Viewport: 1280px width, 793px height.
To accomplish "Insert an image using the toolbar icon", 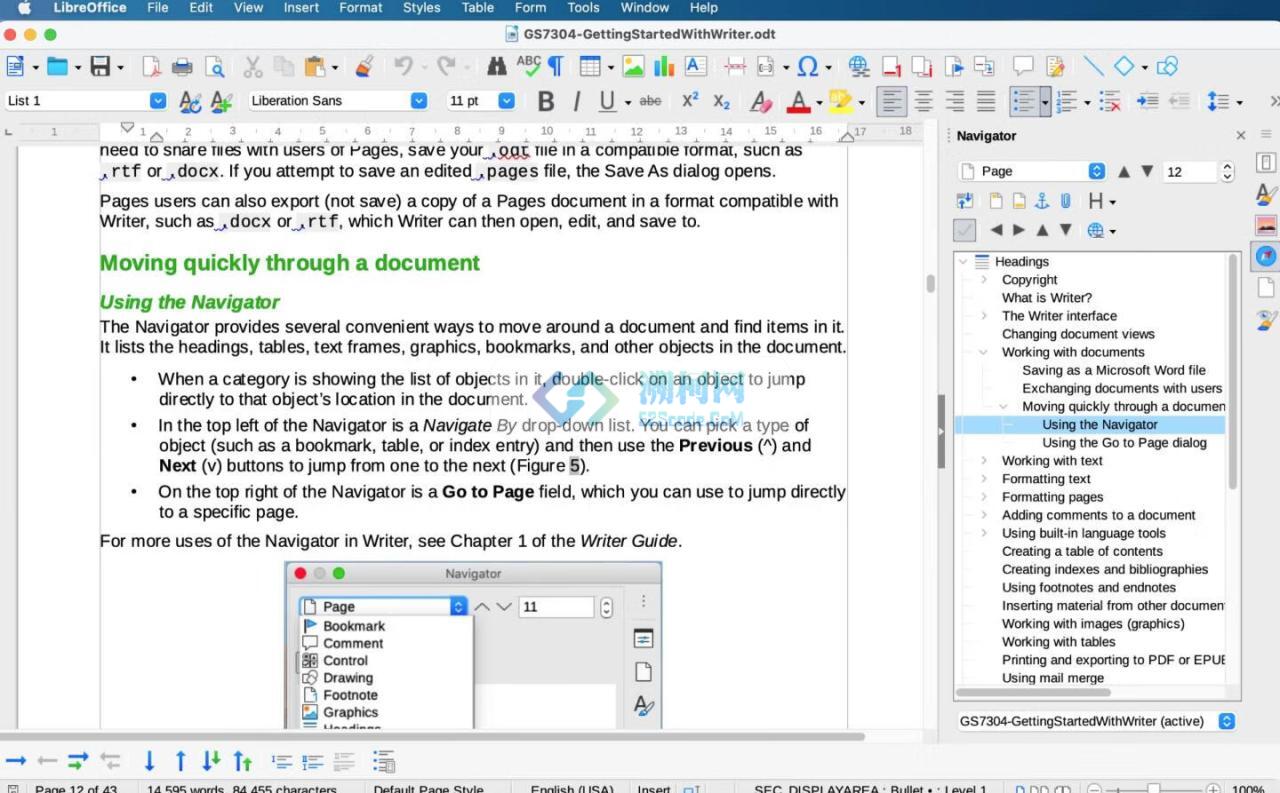I will [x=633, y=67].
